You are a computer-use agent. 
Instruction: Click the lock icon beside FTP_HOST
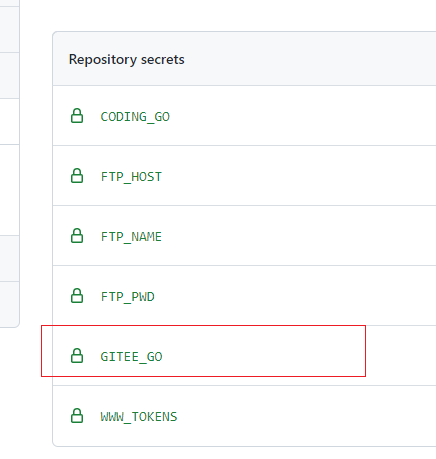[x=77, y=176]
